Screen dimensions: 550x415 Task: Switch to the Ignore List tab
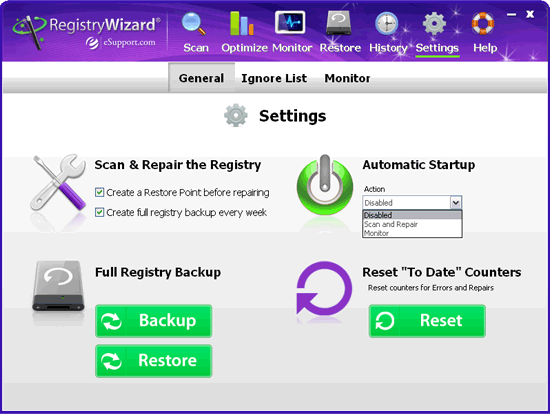click(274, 78)
